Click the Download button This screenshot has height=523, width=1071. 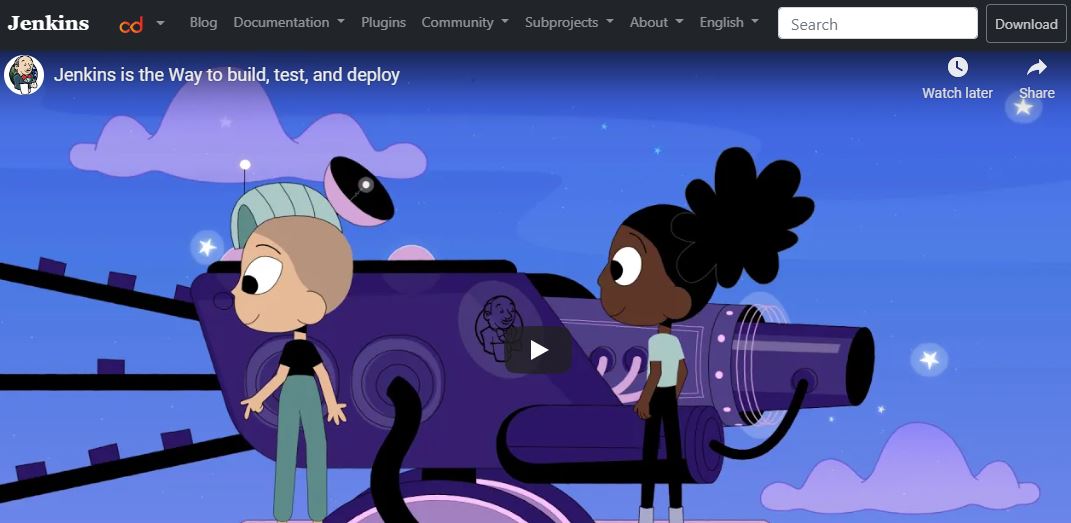click(1026, 24)
